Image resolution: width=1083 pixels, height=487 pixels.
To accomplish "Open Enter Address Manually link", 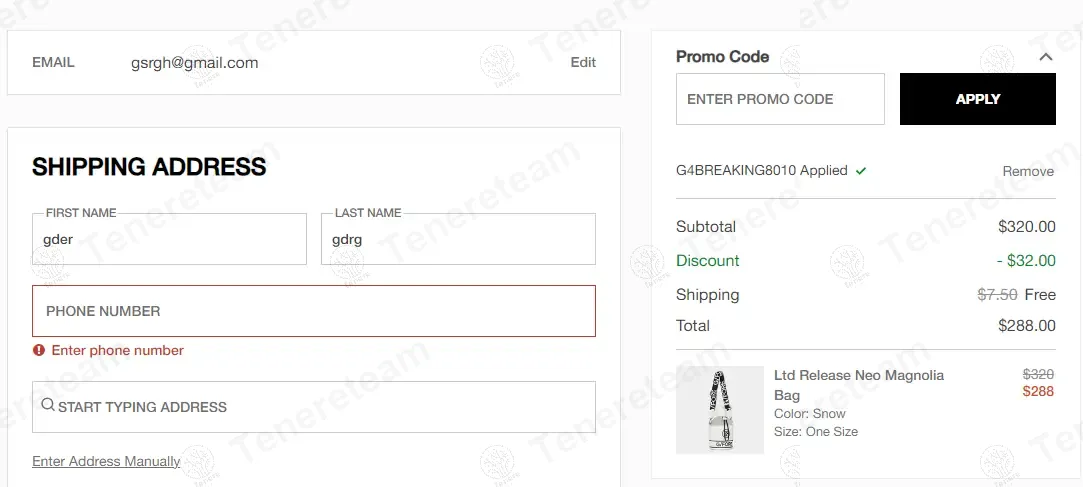I will (106, 461).
